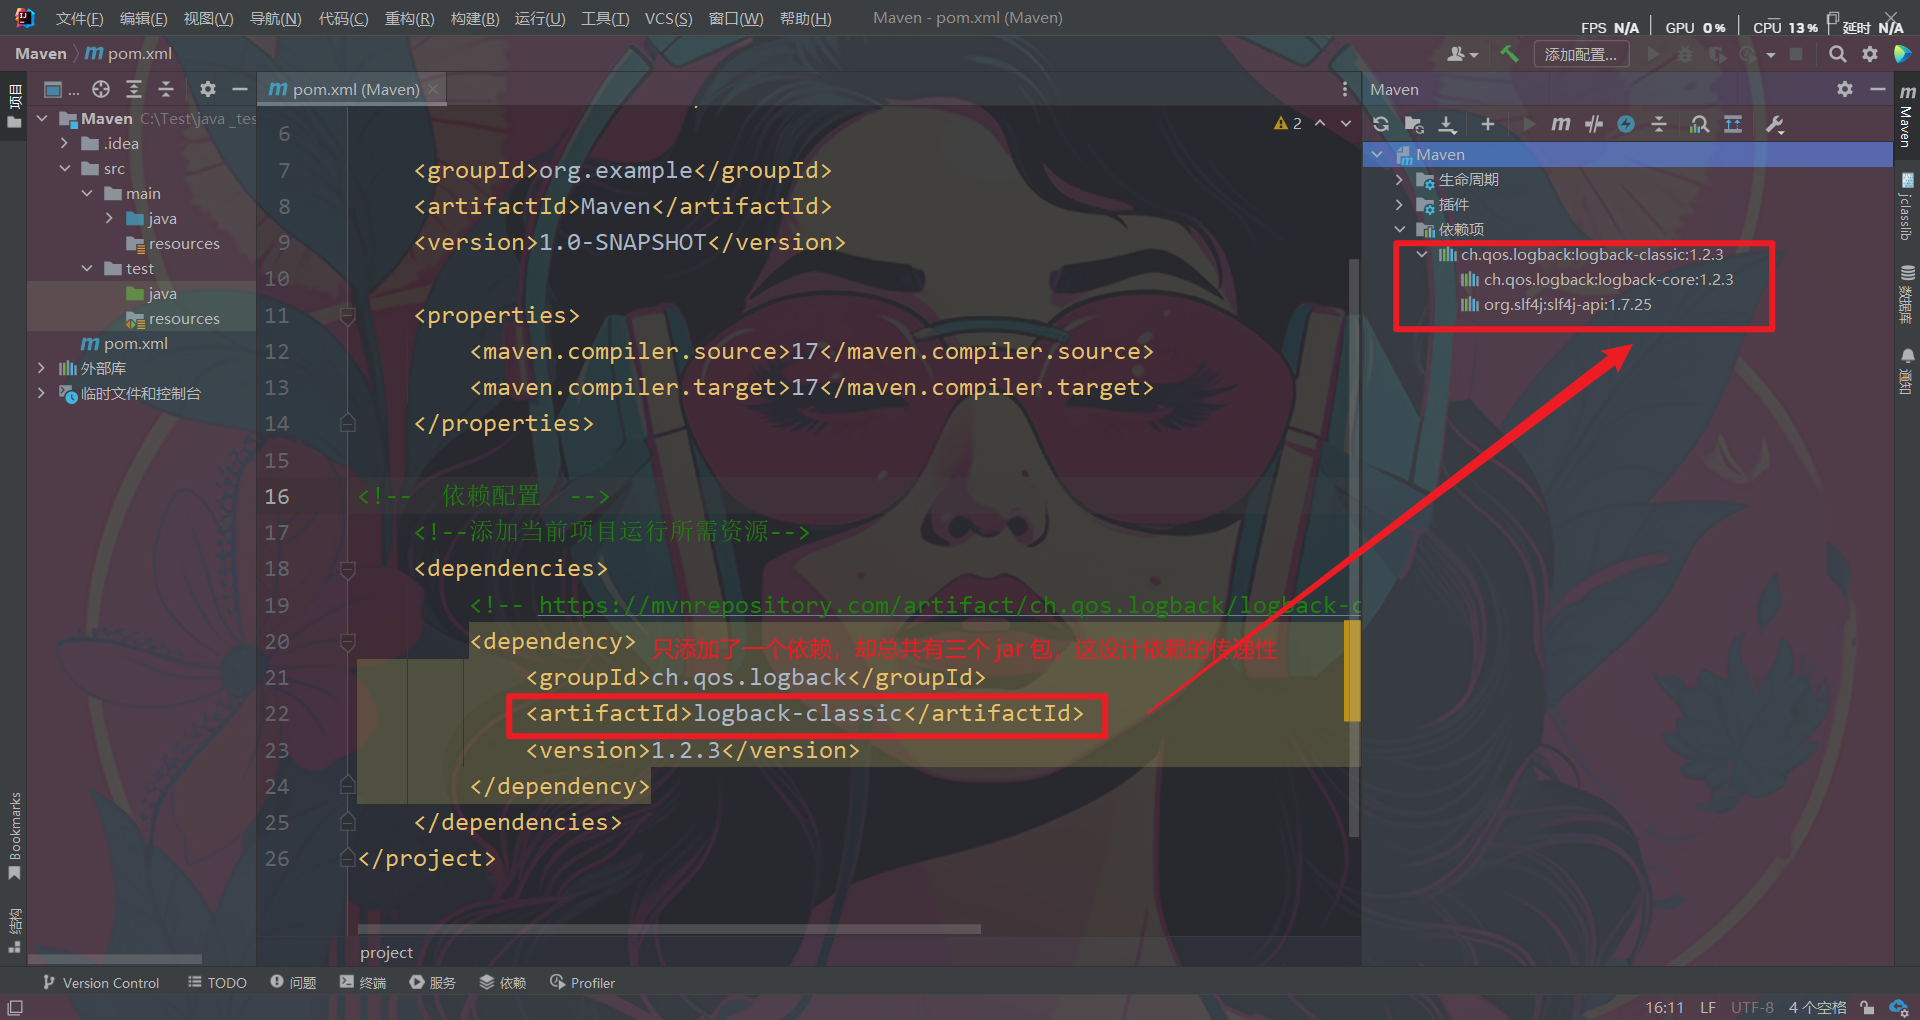Open Maven settings wrench icon
The image size is (1920, 1020).
coord(1775,124)
